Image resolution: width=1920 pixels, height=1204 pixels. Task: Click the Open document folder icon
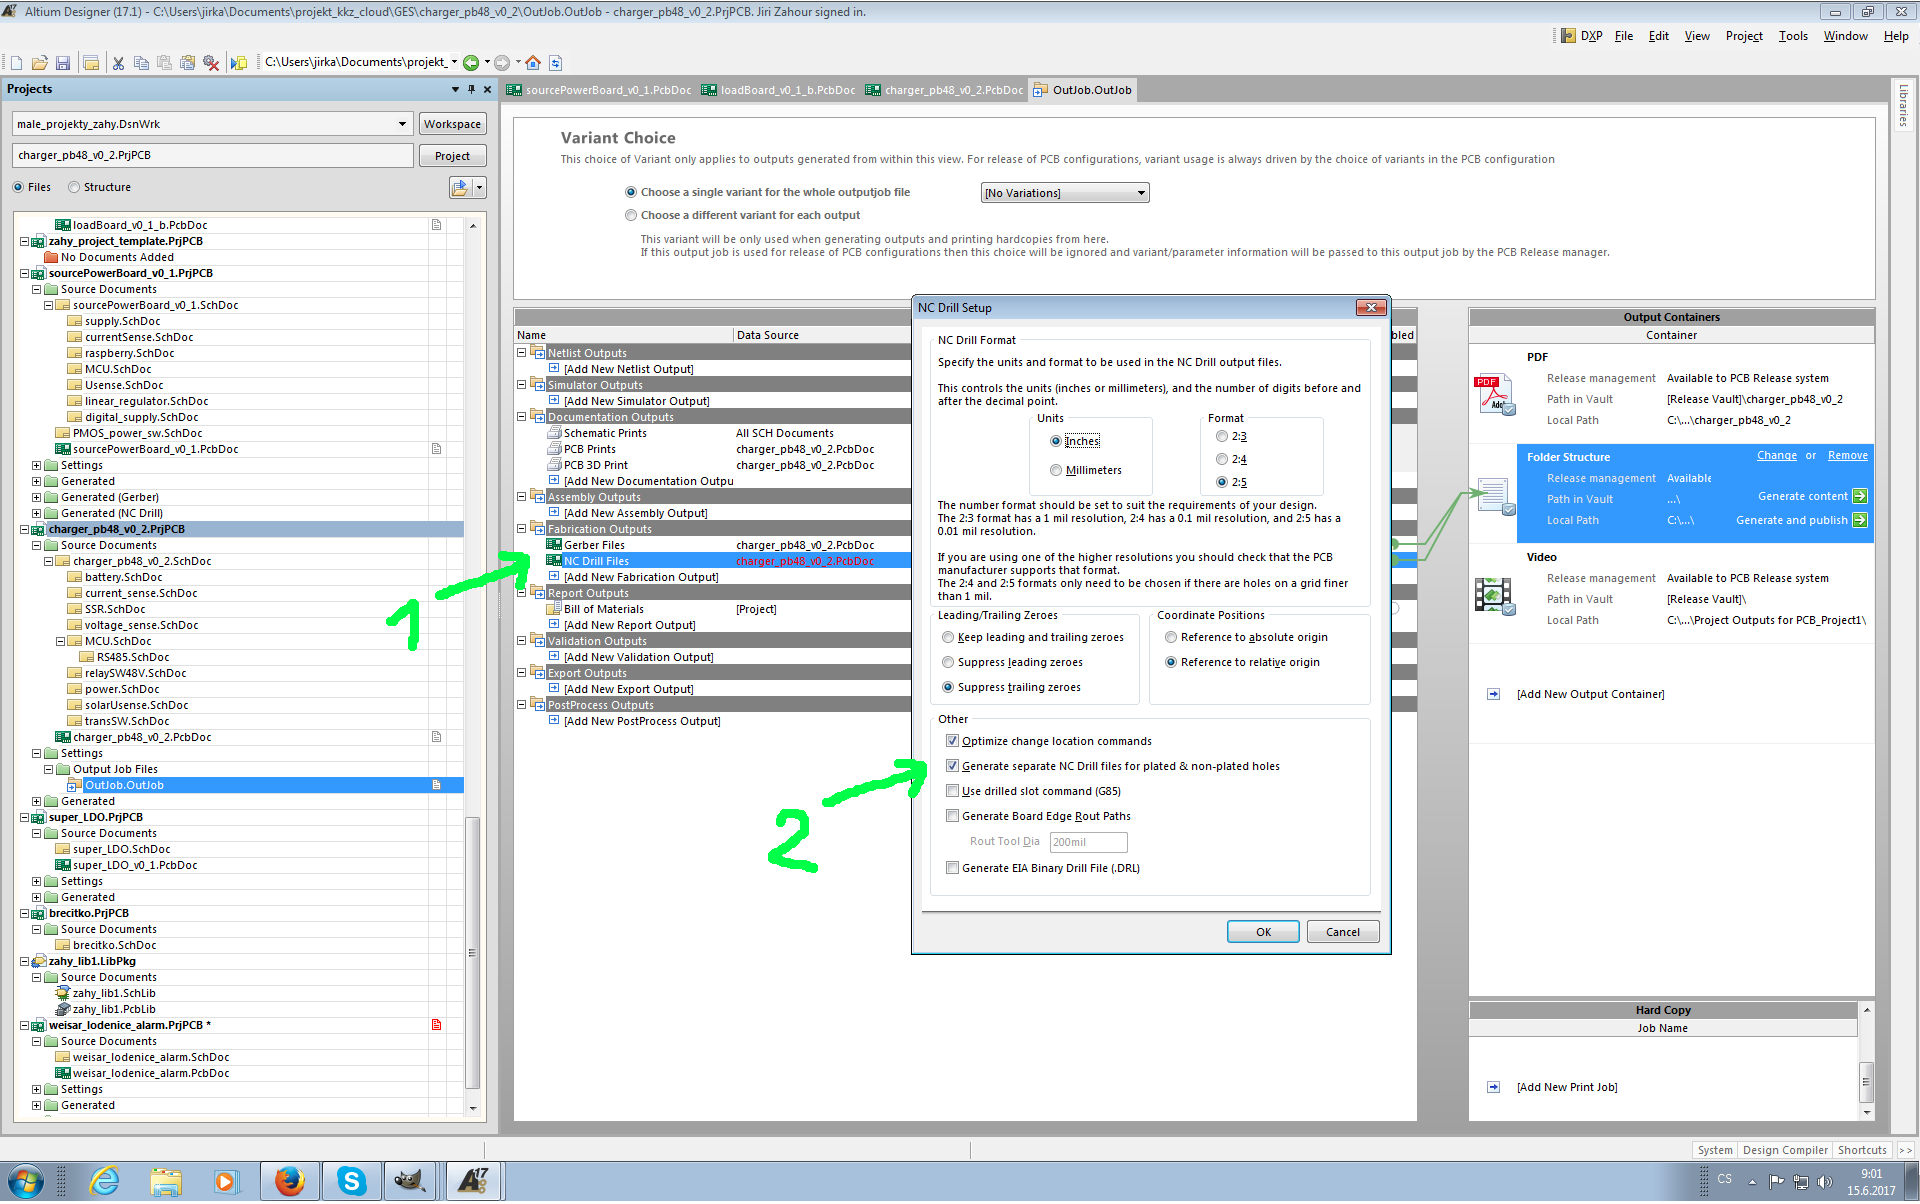[39, 63]
